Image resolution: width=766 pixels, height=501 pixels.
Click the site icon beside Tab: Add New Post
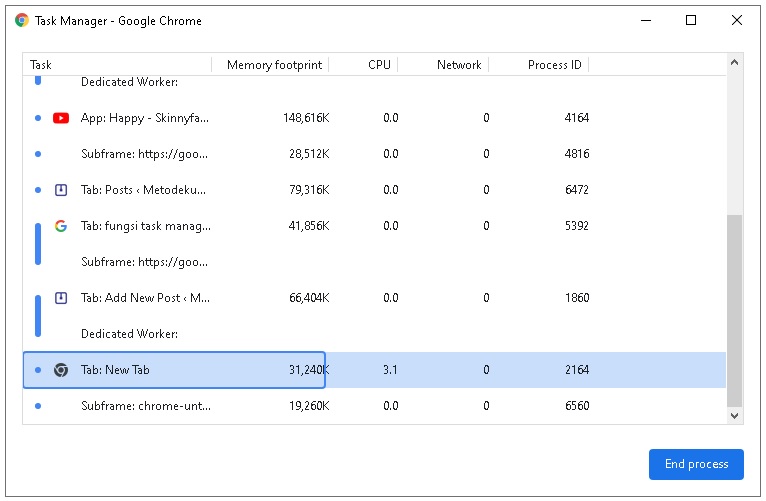pyautogui.click(x=61, y=298)
